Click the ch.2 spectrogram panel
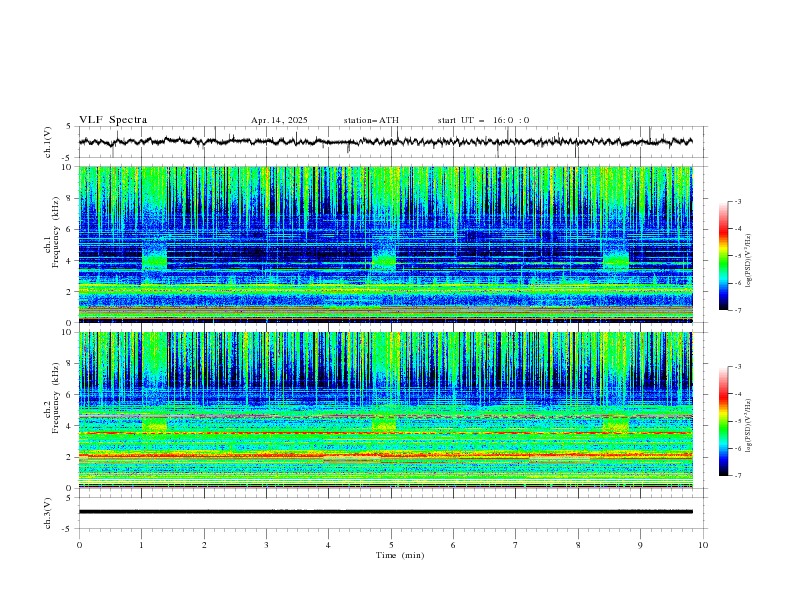This screenshot has height=612, width=792. coord(385,410)
